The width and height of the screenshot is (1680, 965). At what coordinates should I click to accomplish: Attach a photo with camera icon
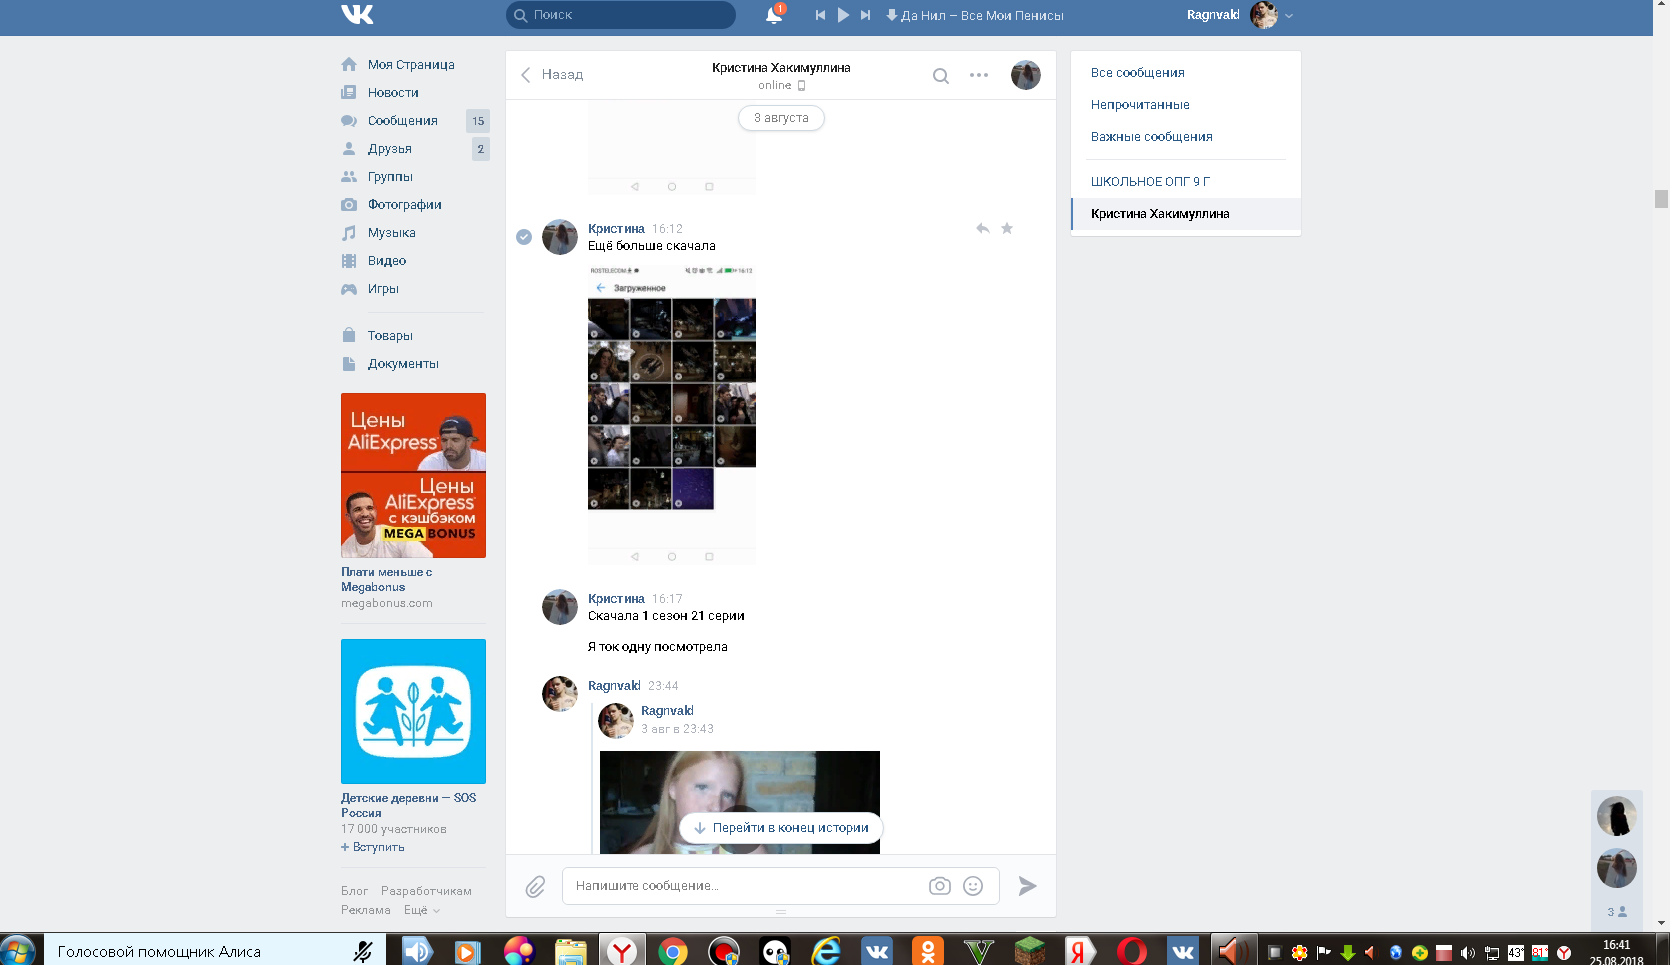tap(940, 886)
